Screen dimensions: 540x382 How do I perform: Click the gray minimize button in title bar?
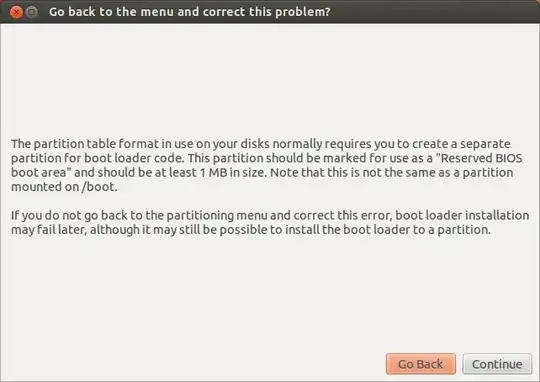(32, 12)
